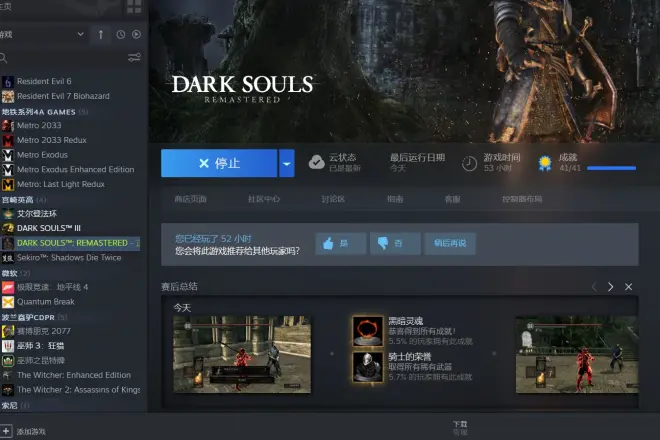
Task: Click the cloud status icon
Action: [316, 163]
